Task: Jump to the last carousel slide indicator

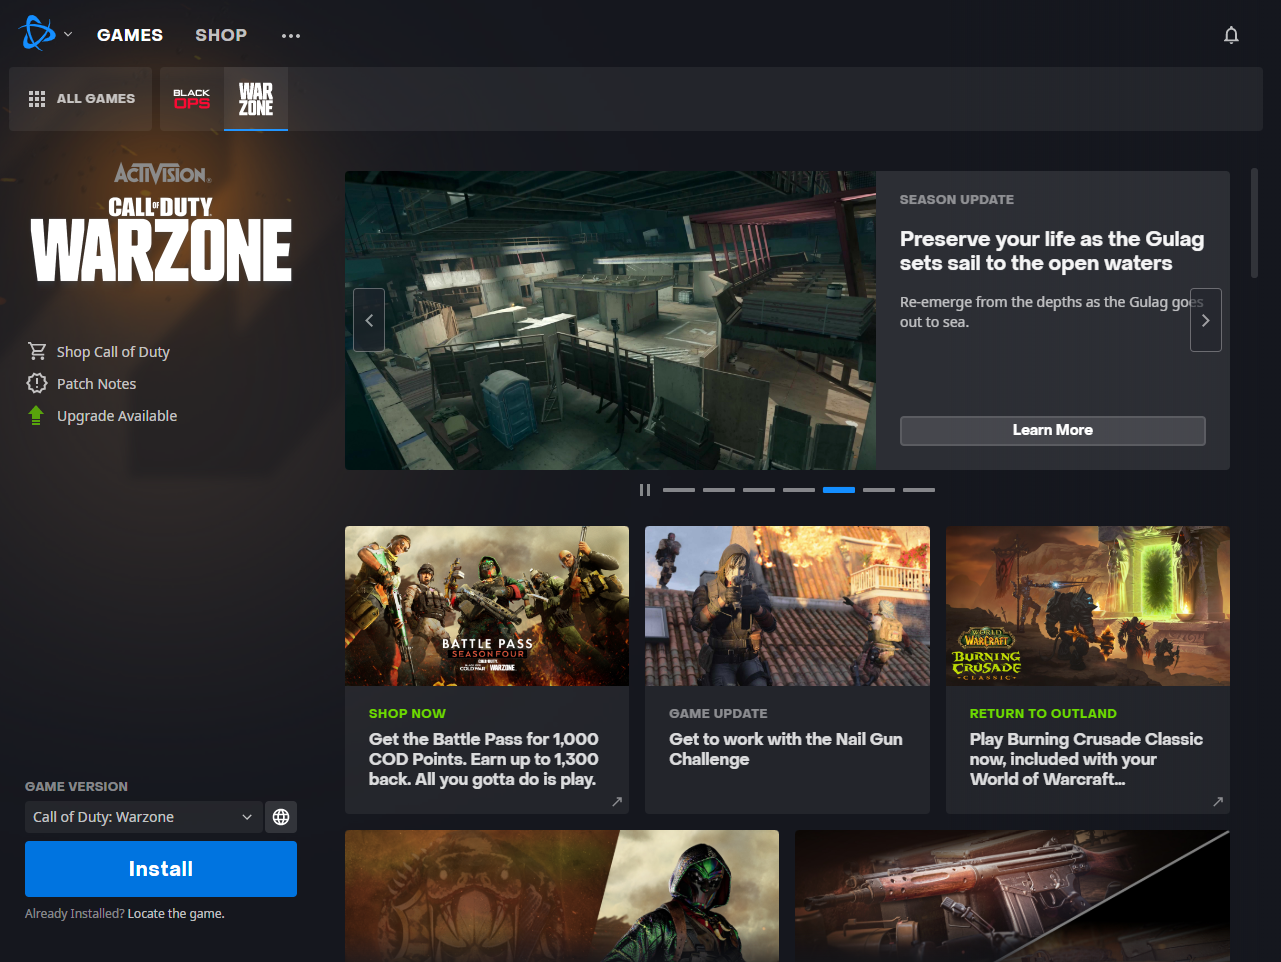Action: coord(919,490)
